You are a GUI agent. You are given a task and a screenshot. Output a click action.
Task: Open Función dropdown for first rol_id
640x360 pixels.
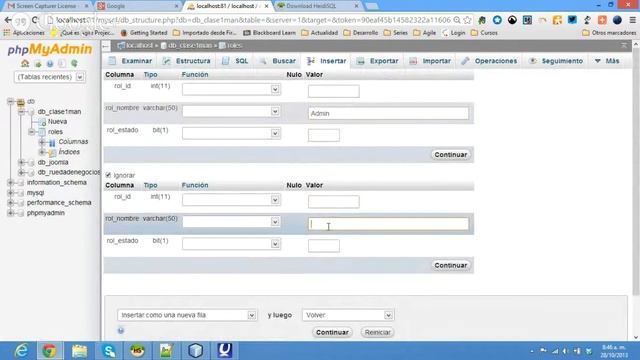pyautogui.click(x=231, y=89)
